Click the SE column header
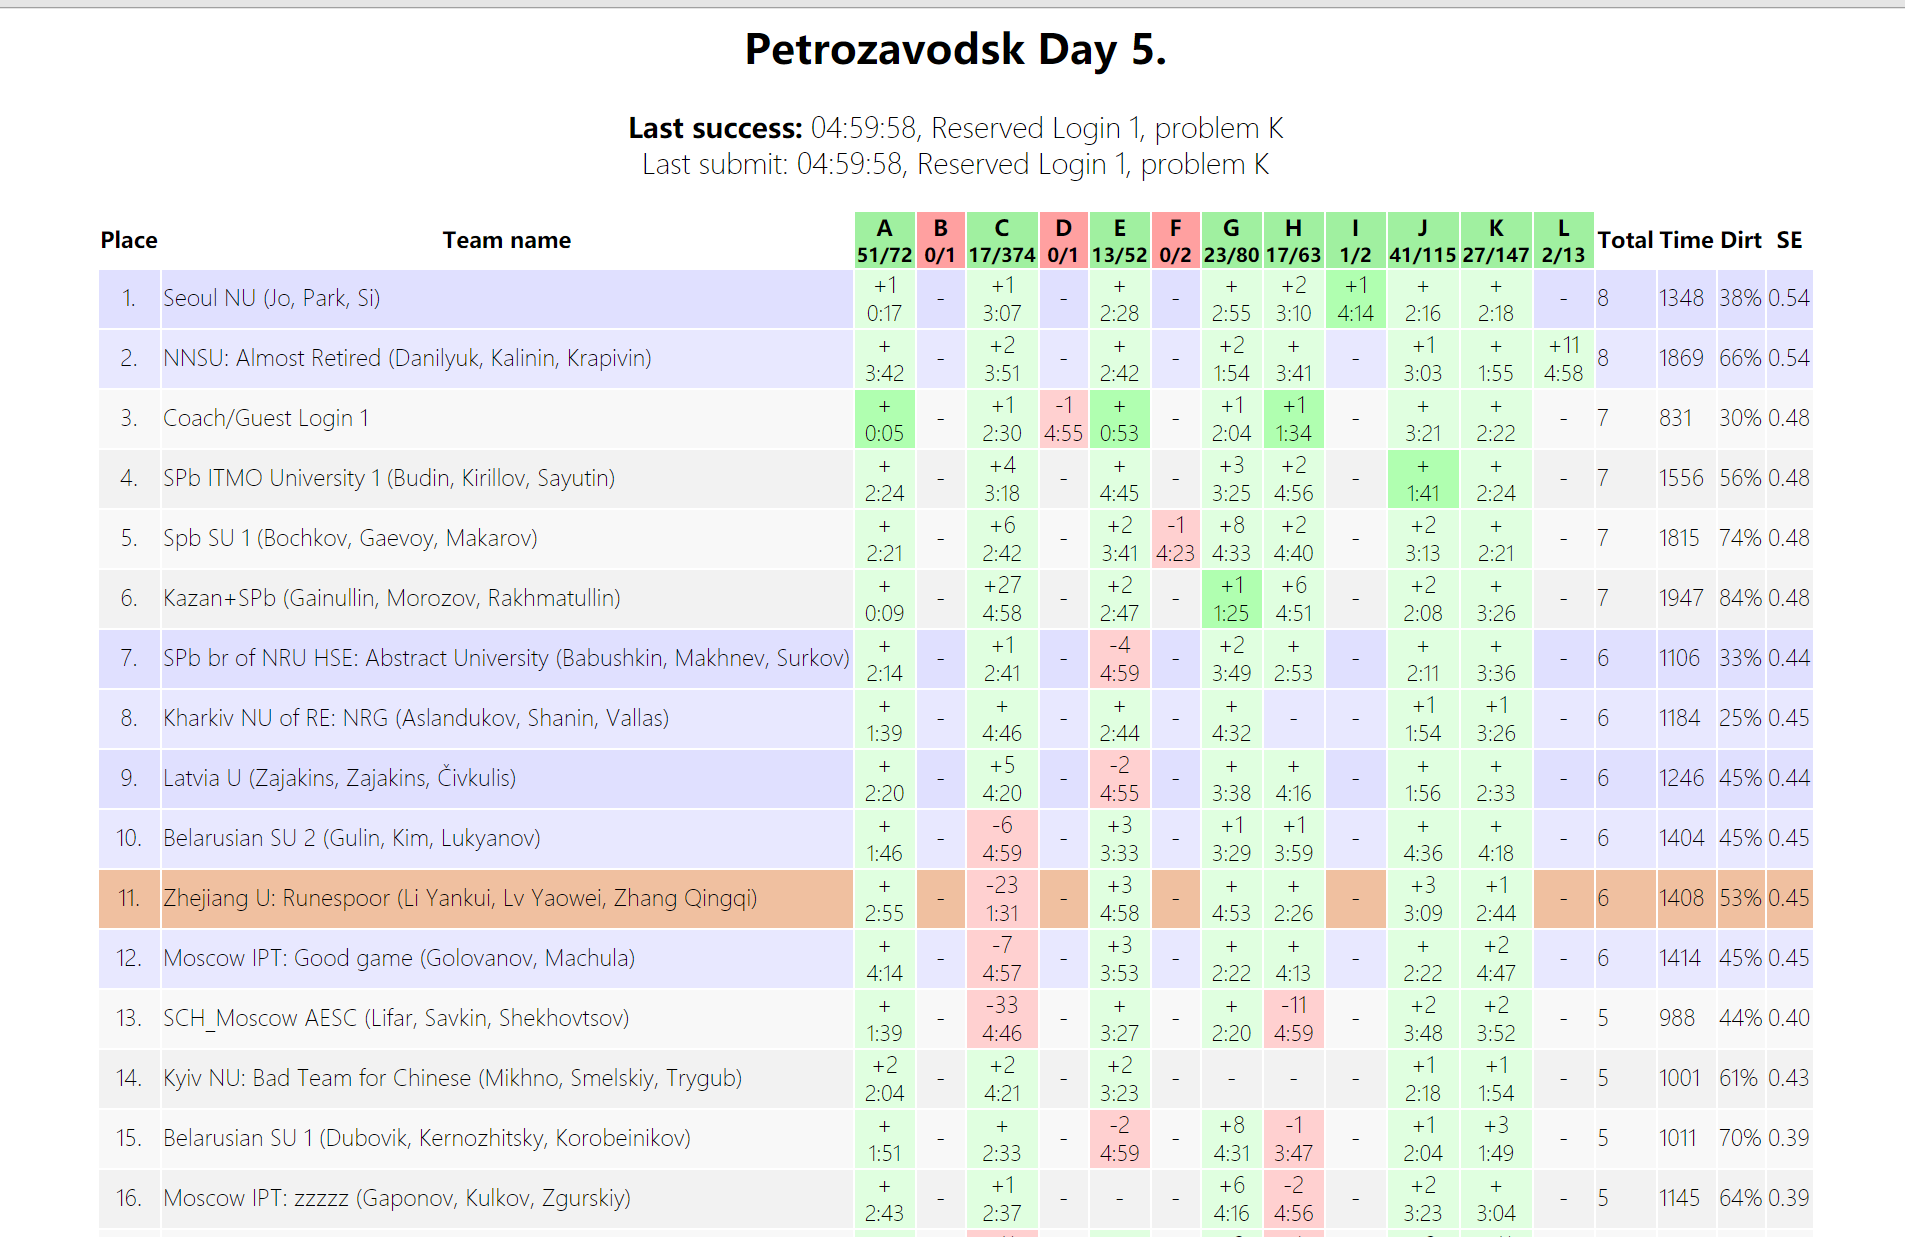The width and height of the screenshot is (1905, 1237). [1789, 240]
